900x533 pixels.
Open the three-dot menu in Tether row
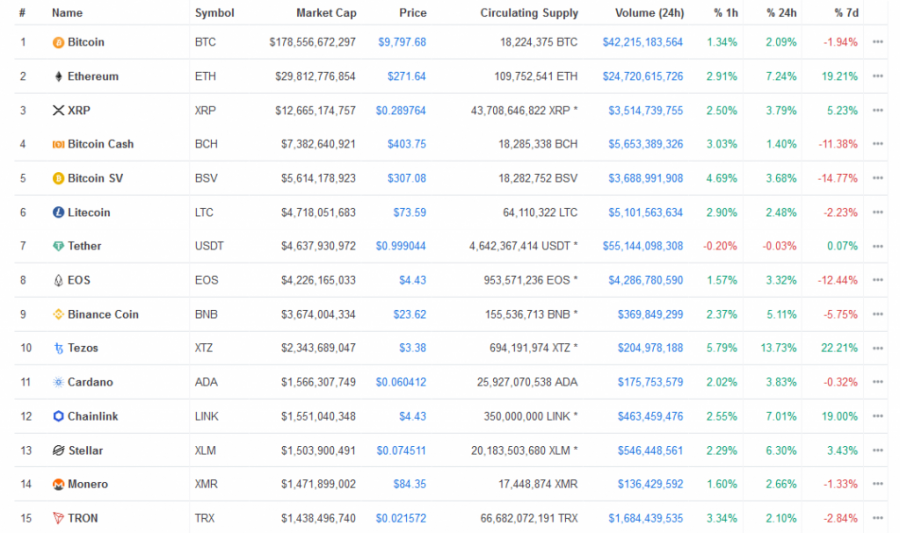[878, 246]
